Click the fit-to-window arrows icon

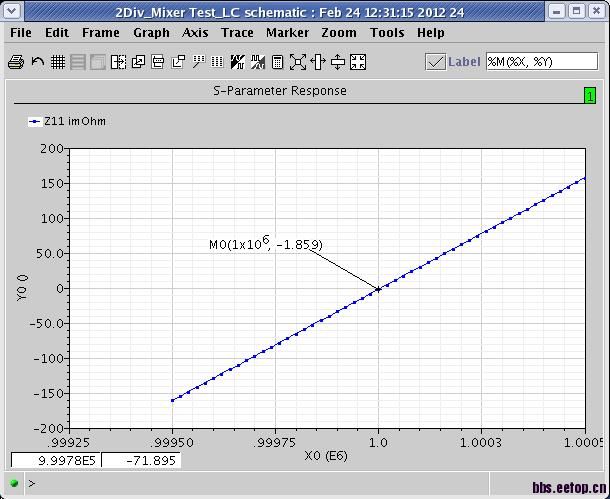pos(358,62)
